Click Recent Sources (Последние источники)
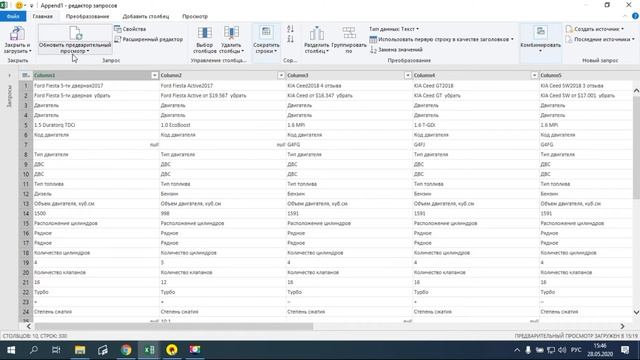The width and height of the screenshot is (640, 360). (600, 39)
